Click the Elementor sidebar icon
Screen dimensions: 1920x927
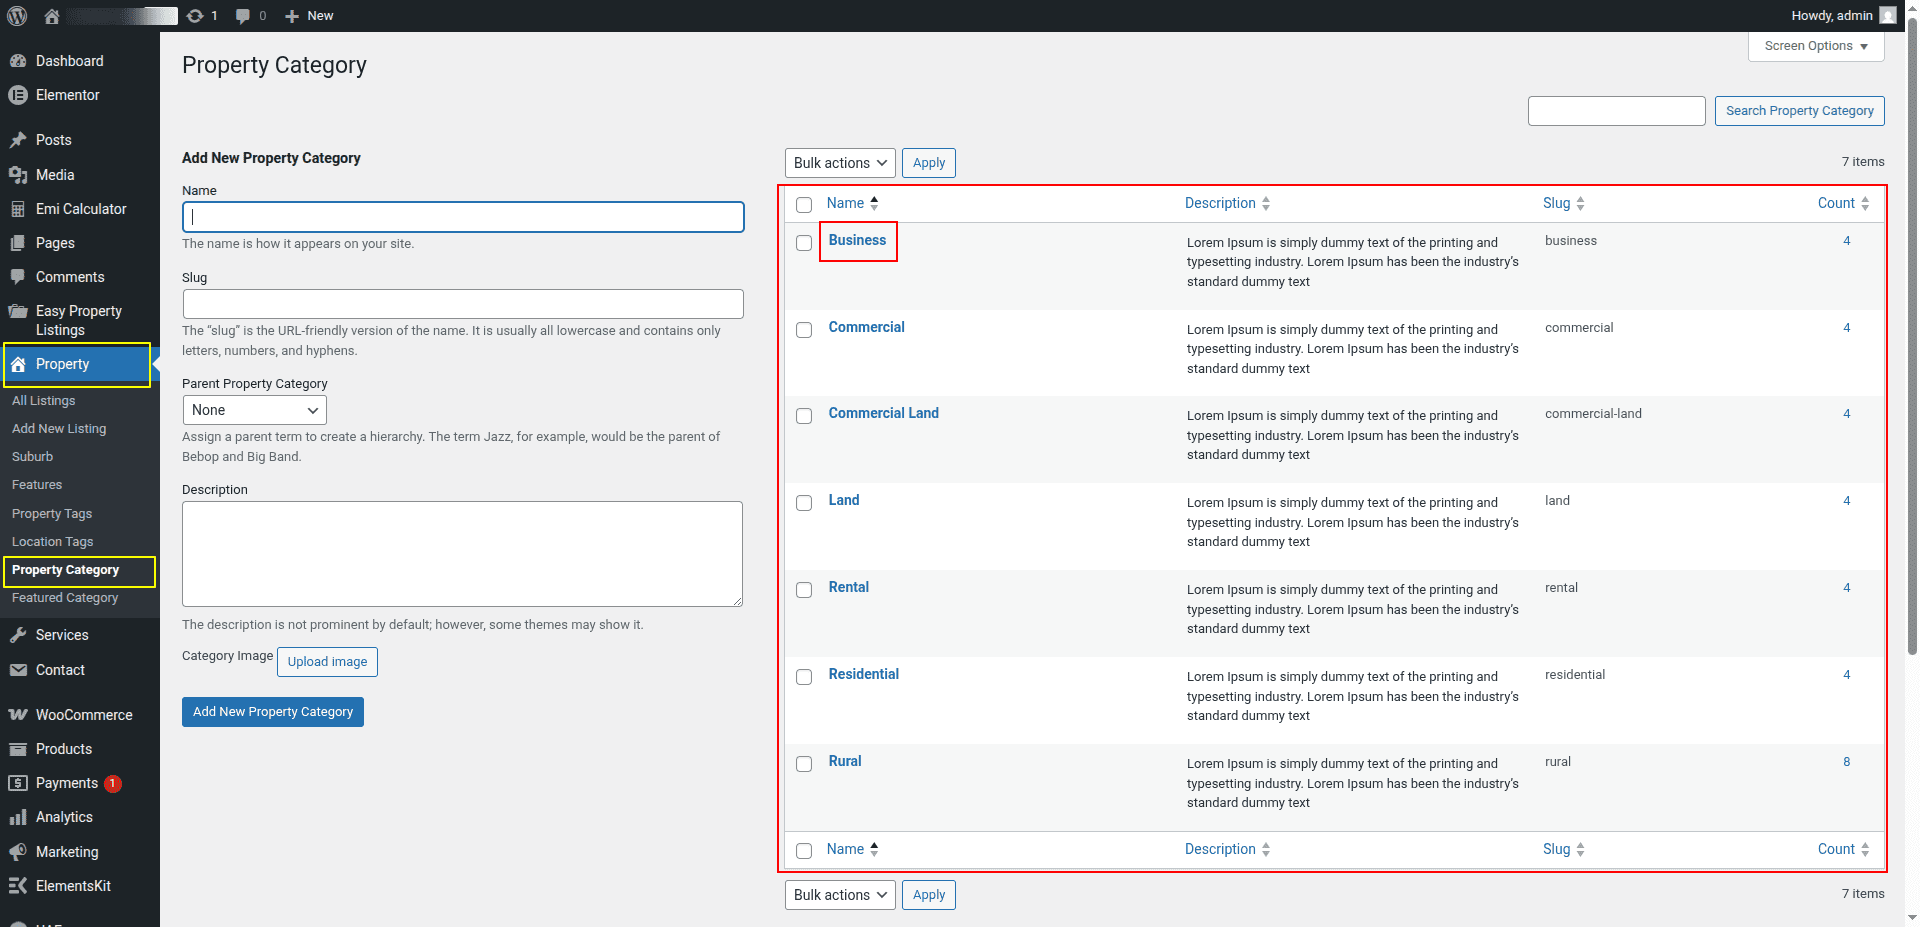click(17, 95)
